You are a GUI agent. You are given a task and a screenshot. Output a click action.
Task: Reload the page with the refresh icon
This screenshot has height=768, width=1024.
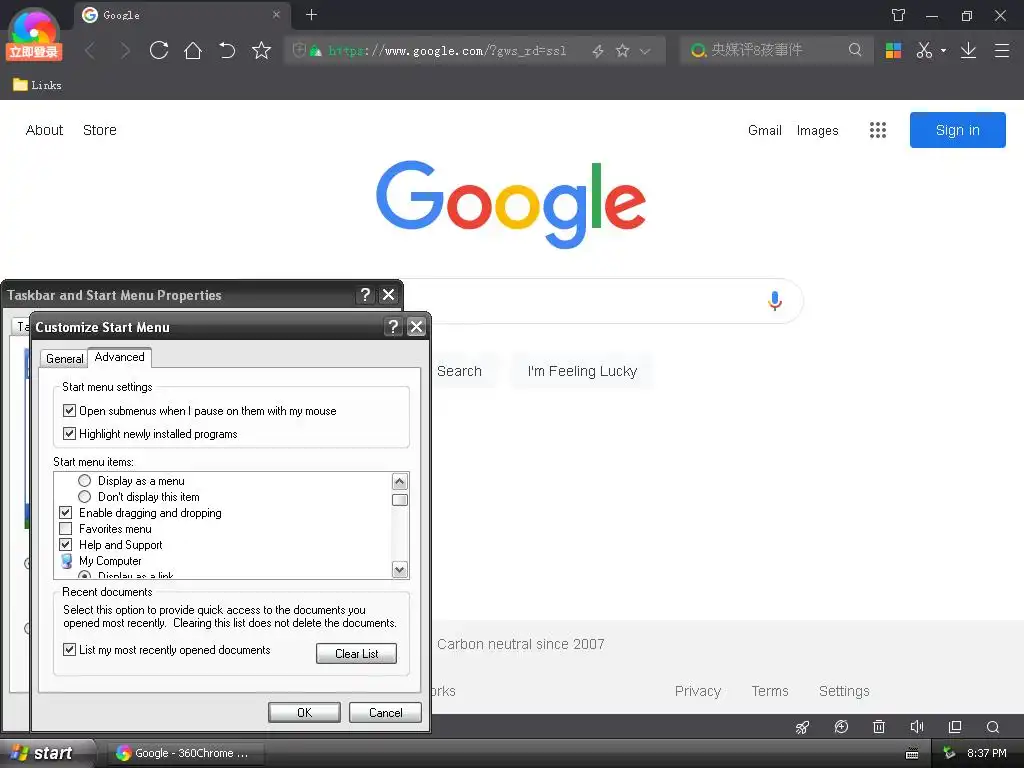click(x=159, y=50)
